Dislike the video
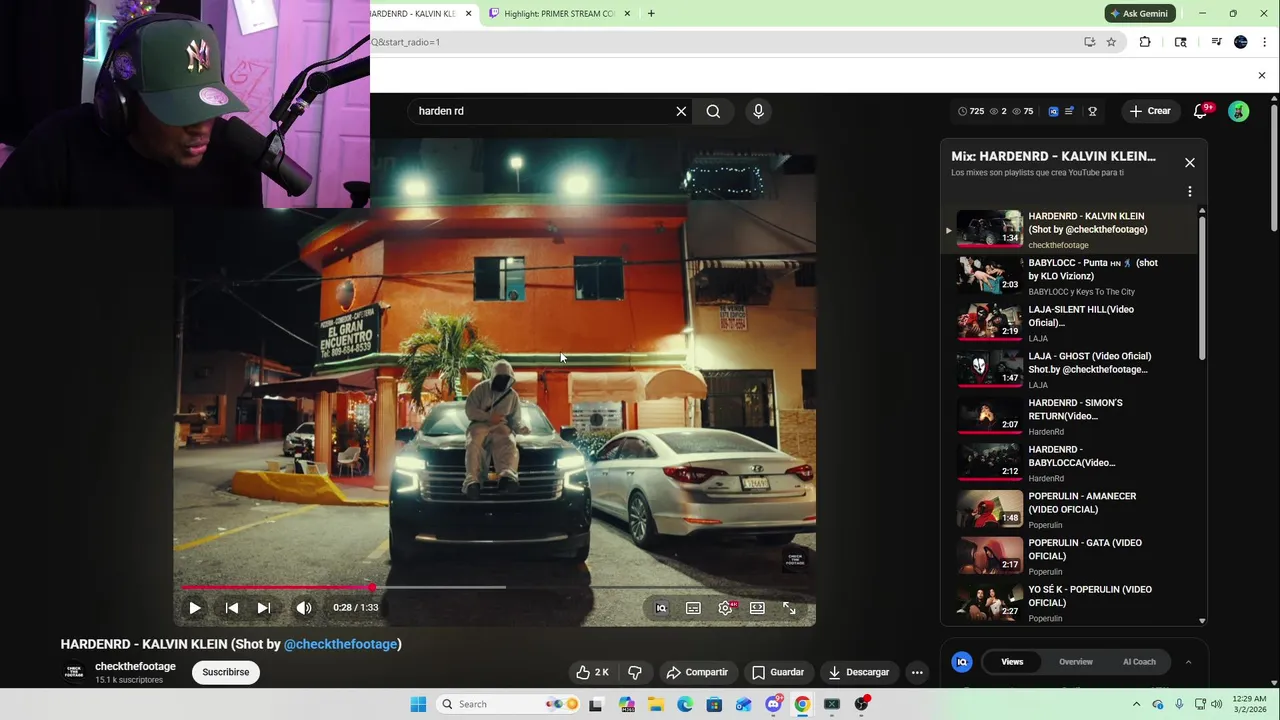The width and height of the screenshot is (1280, 720). point(634,672)
